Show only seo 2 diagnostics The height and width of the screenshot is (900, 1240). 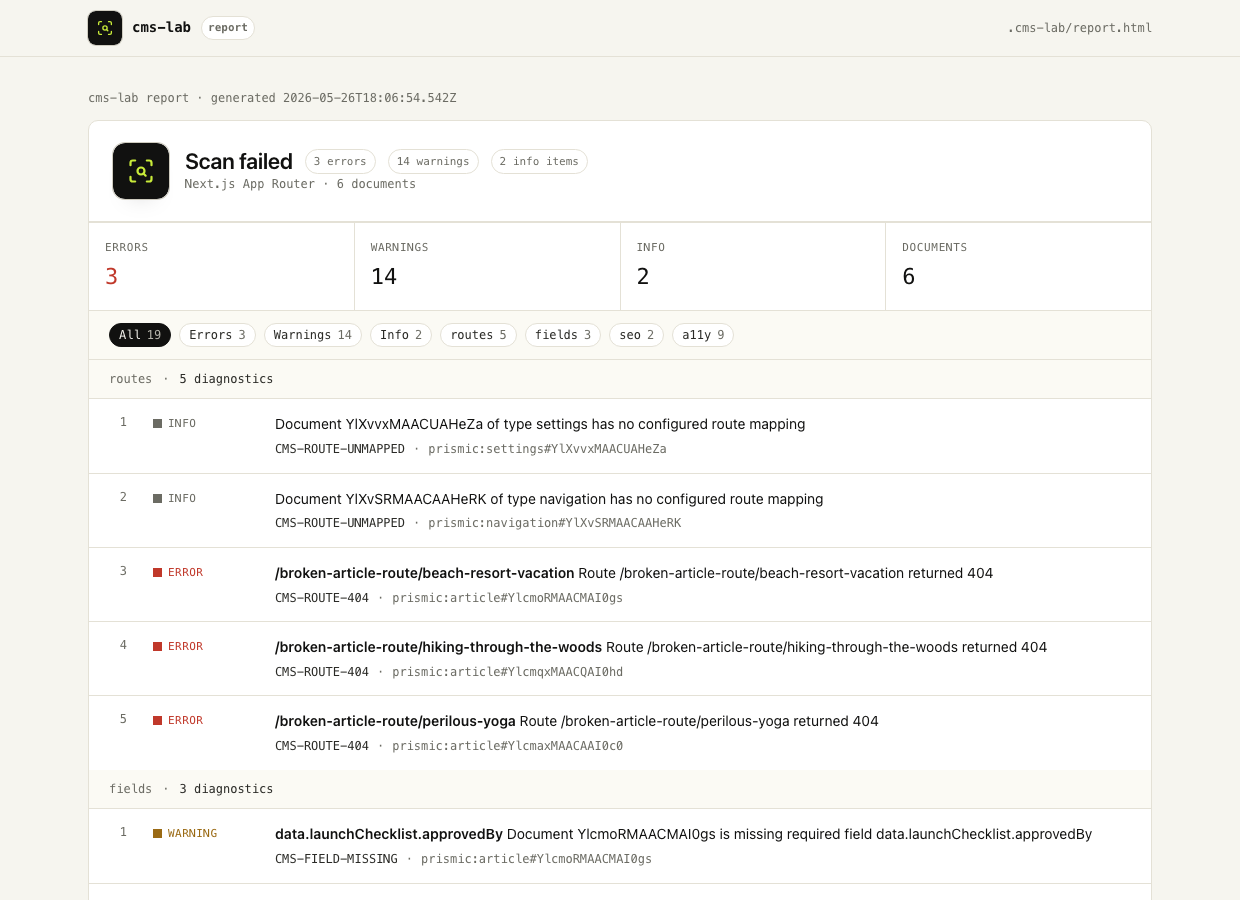[x=636, y=335]
